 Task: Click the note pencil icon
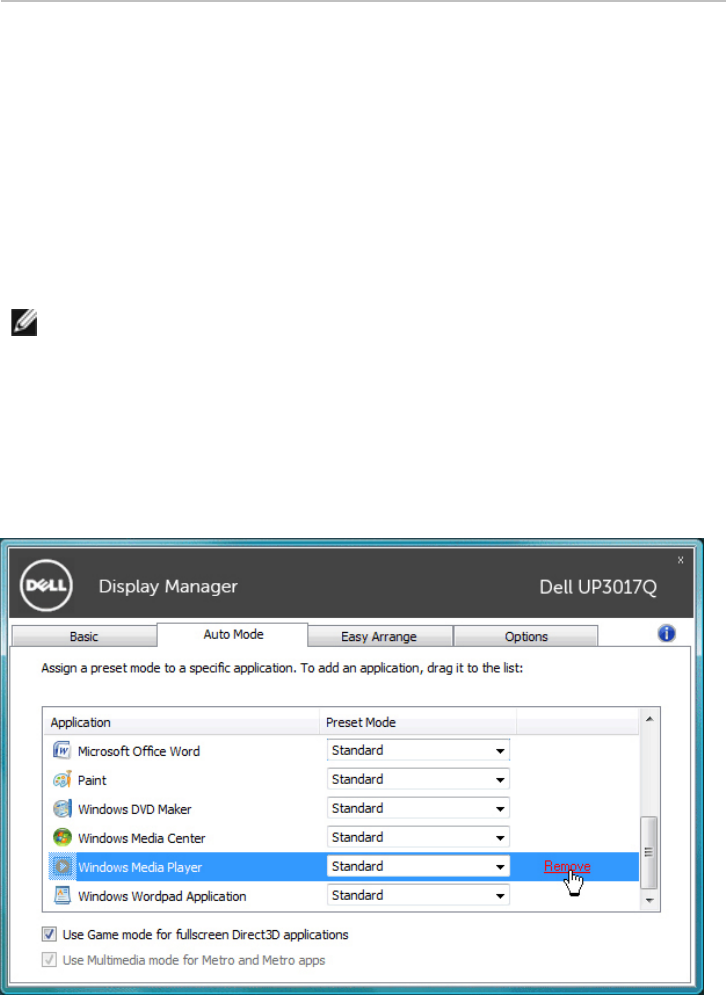(24, 322)
